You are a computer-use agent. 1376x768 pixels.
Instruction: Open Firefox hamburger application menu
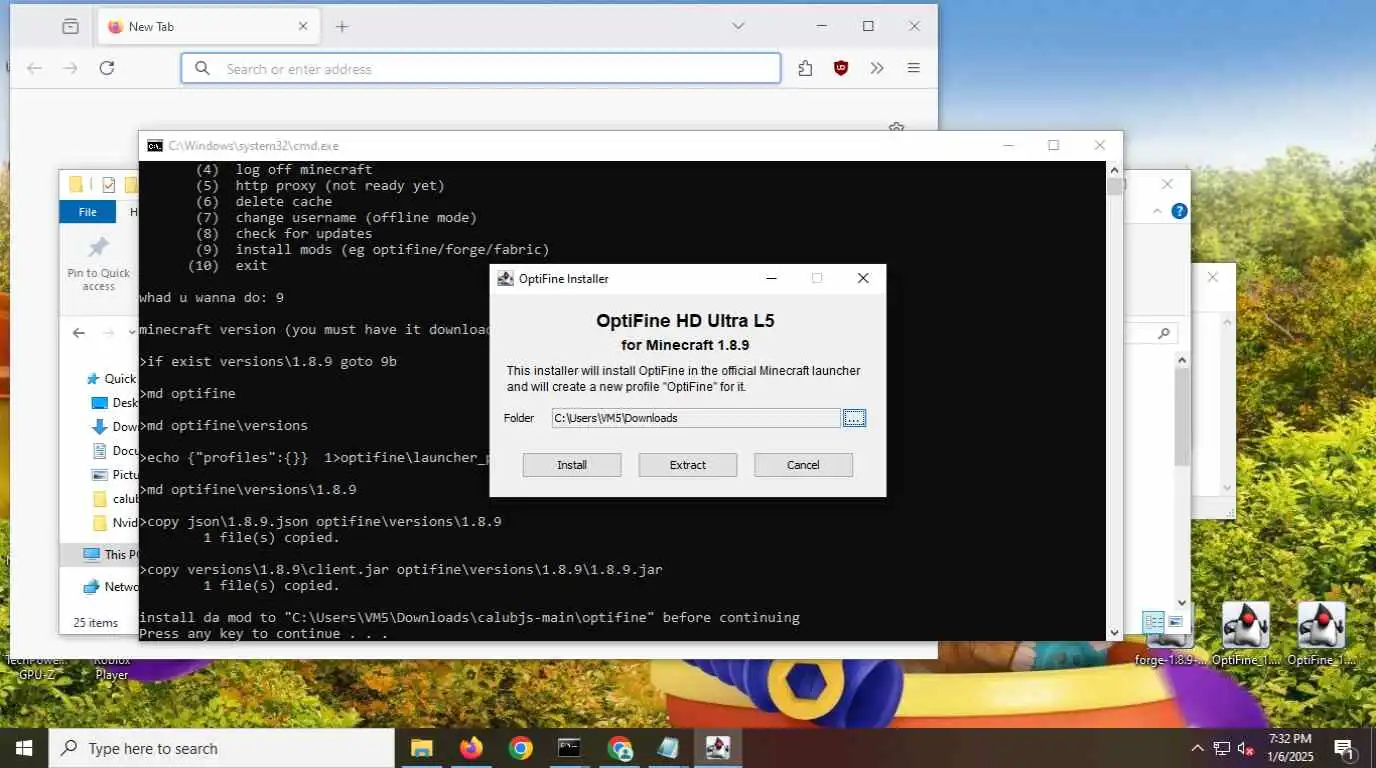(x=913, y=68)
